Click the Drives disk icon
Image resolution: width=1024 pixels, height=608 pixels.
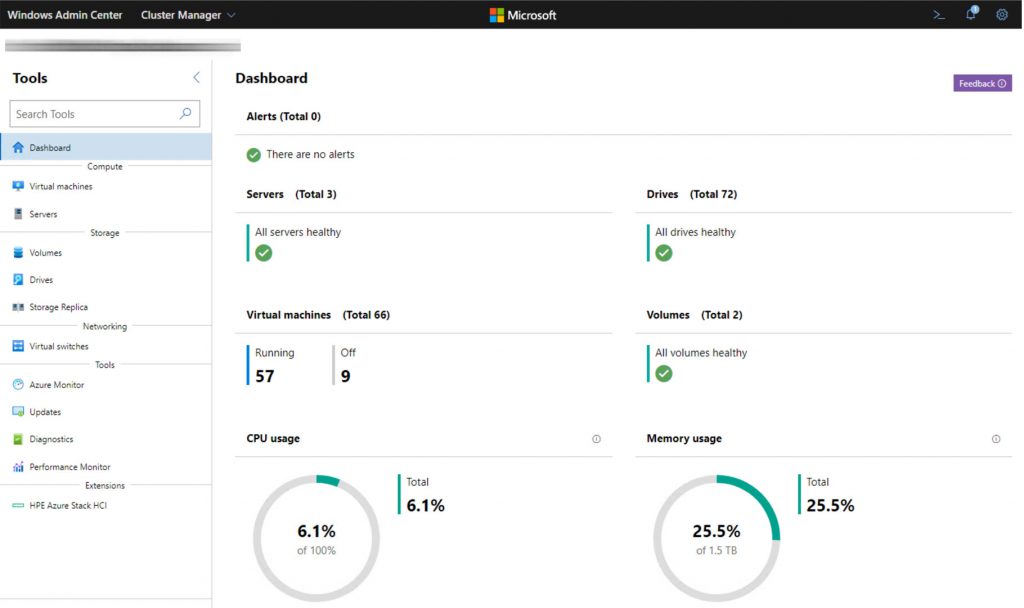[18, 280]
